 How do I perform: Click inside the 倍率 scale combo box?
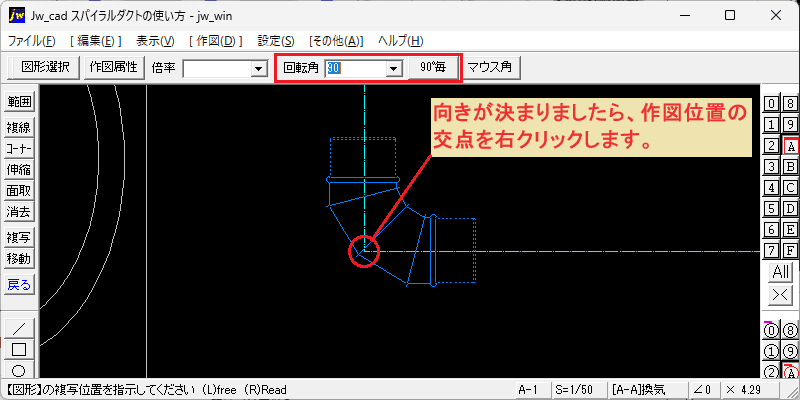click(217, 68)
